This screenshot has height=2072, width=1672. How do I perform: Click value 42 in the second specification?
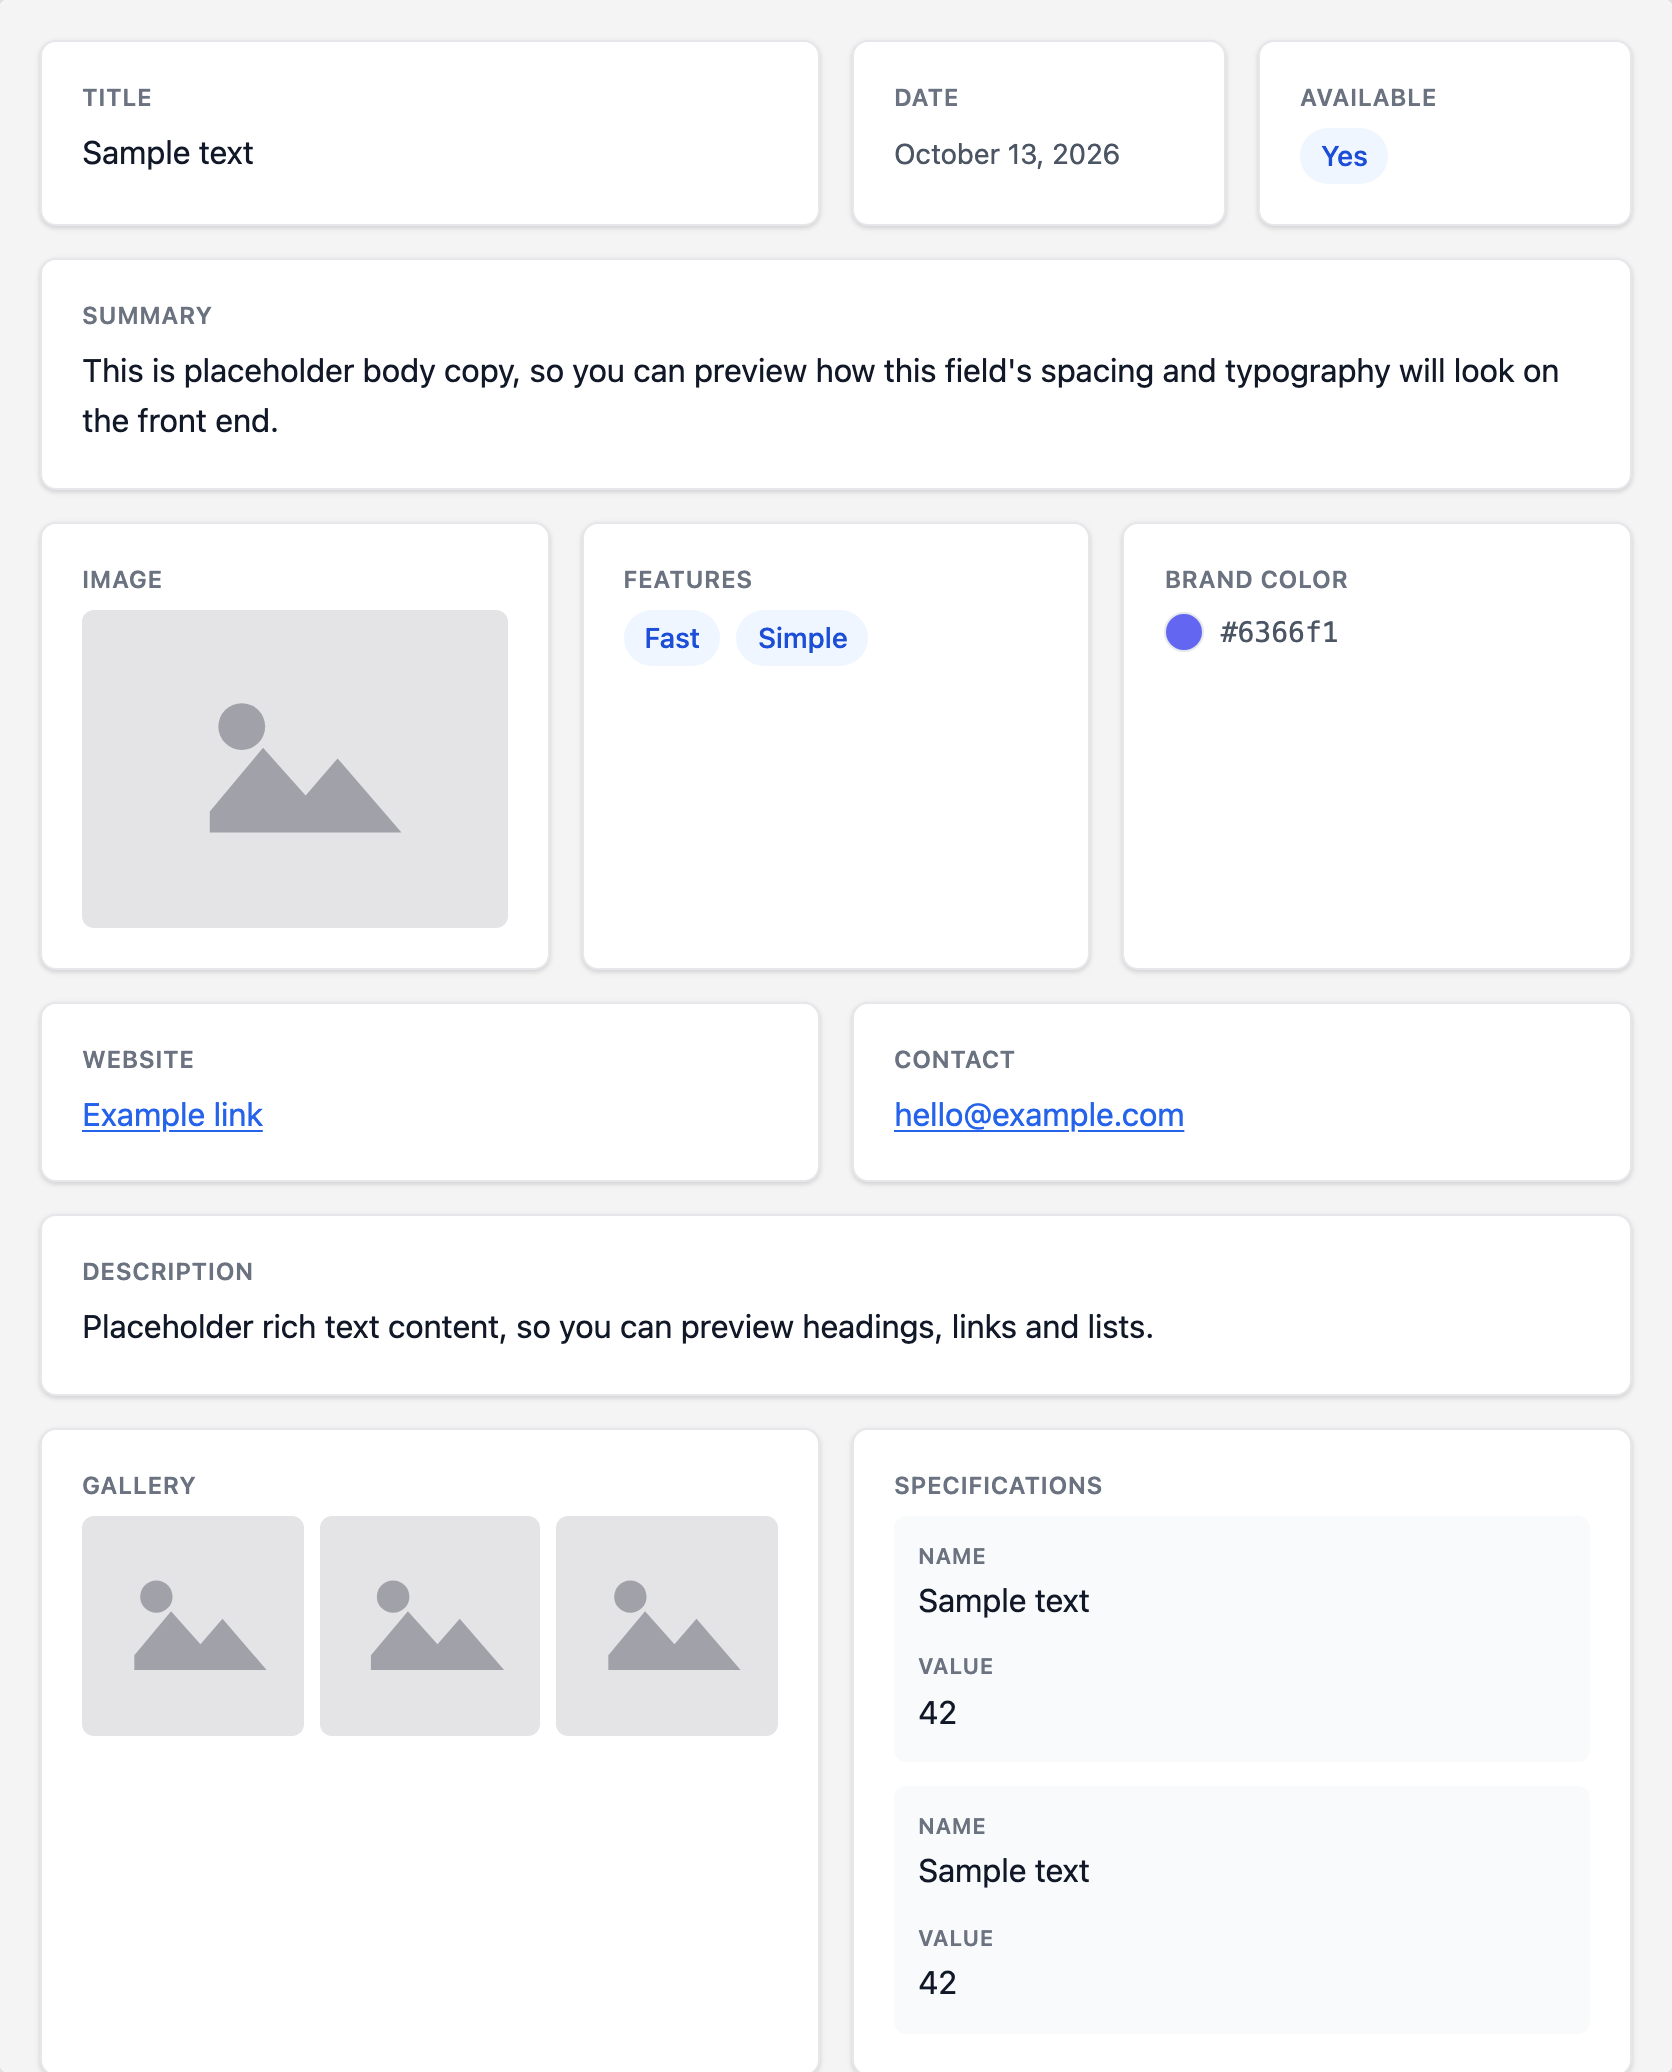tap(938, 1983)
